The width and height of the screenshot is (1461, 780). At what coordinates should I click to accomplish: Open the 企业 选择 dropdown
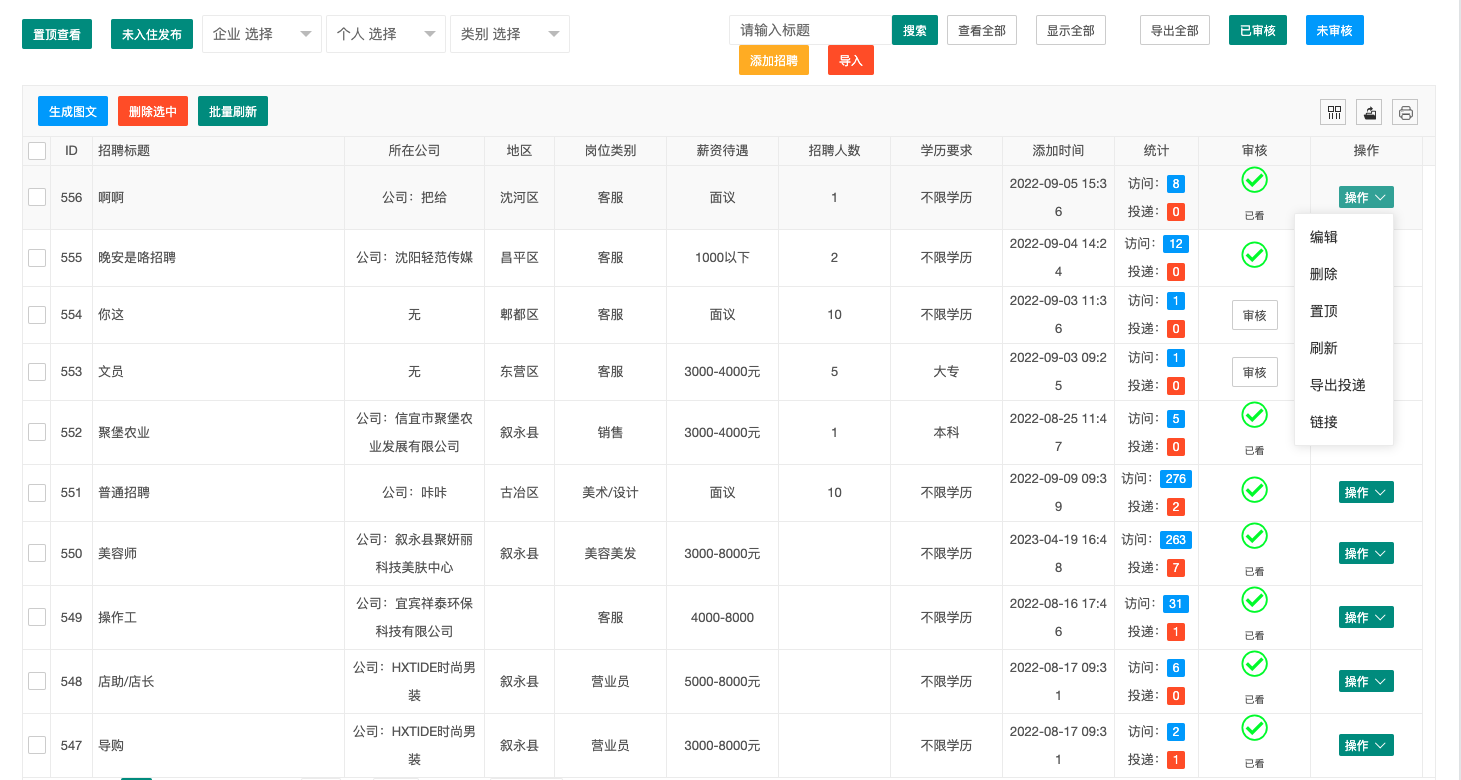tap(262, 34)
